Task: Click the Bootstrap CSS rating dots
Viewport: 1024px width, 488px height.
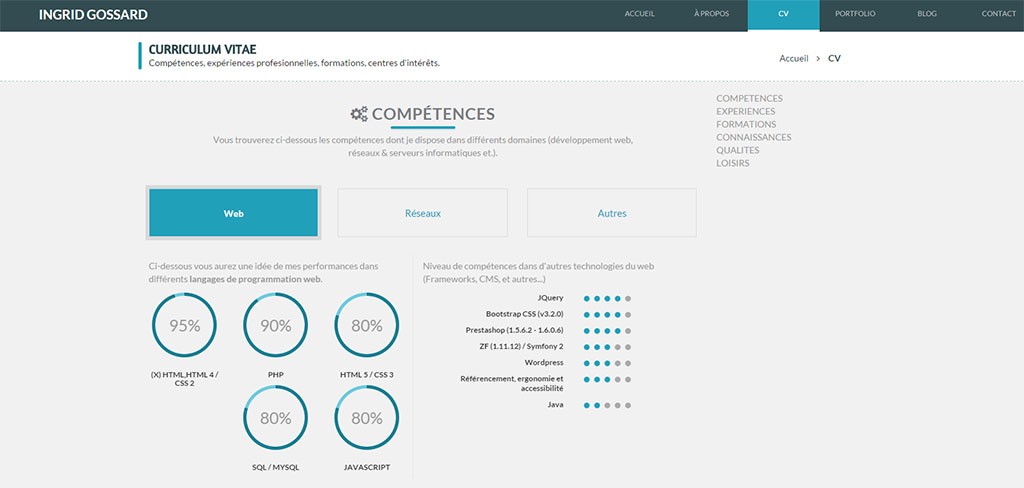Action: [x=607, y=314]
